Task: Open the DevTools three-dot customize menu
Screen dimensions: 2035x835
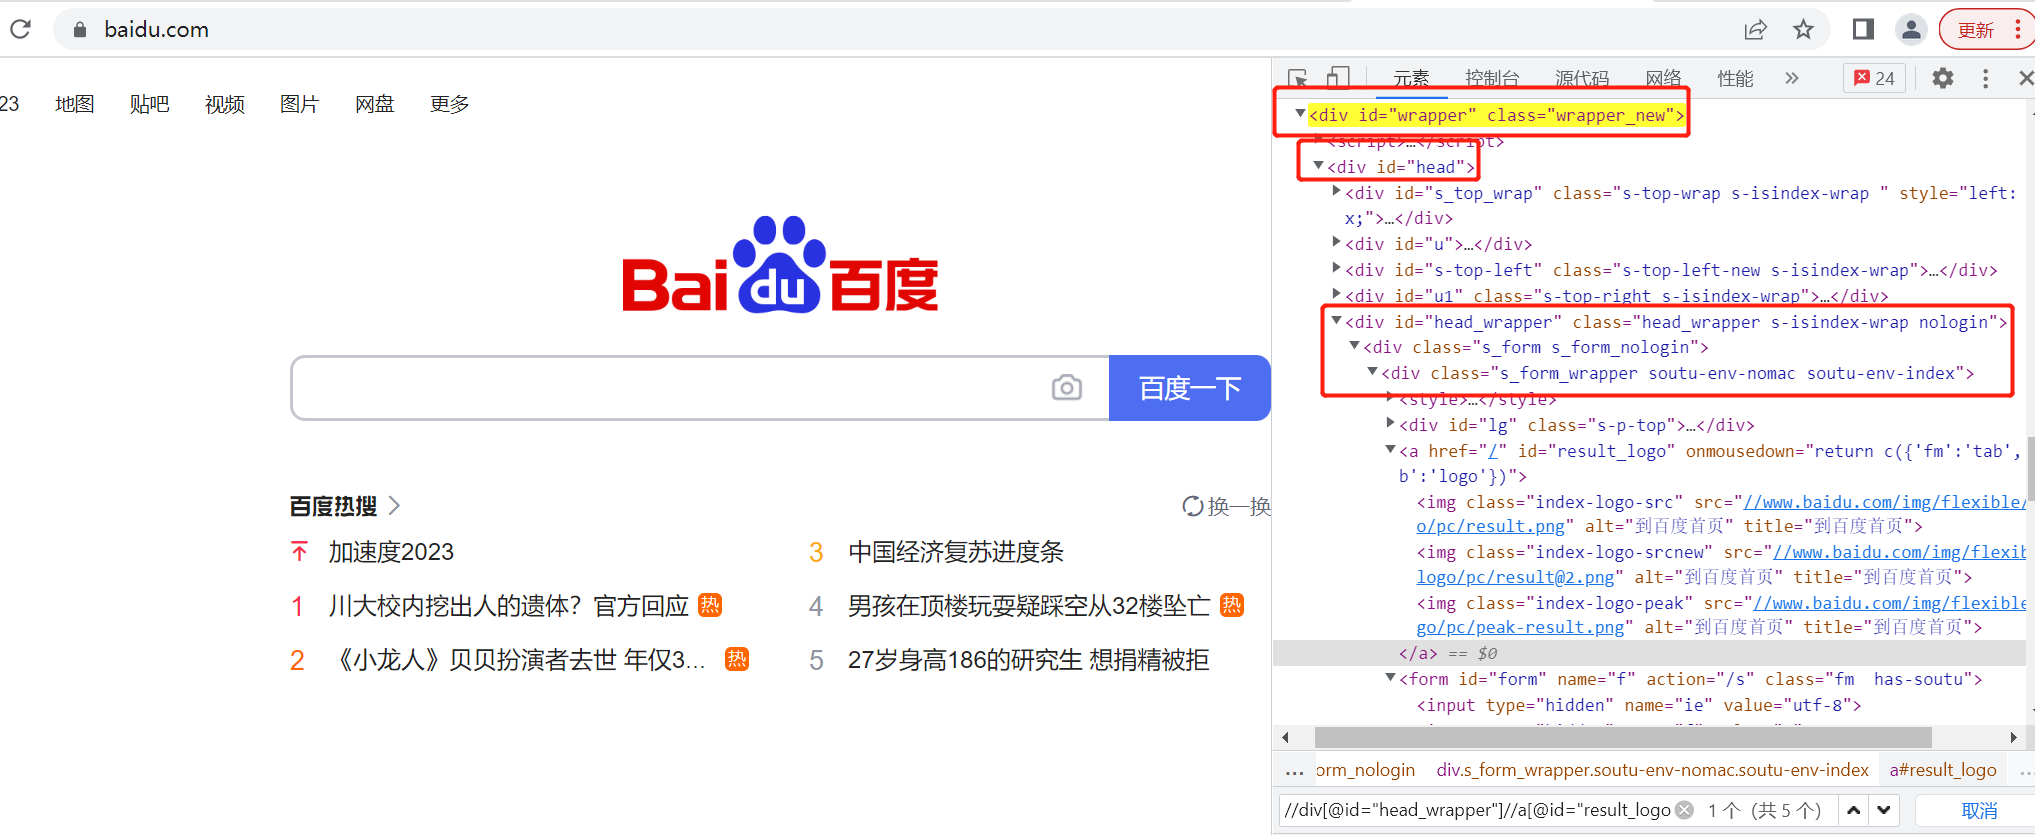Action: 1985,78
